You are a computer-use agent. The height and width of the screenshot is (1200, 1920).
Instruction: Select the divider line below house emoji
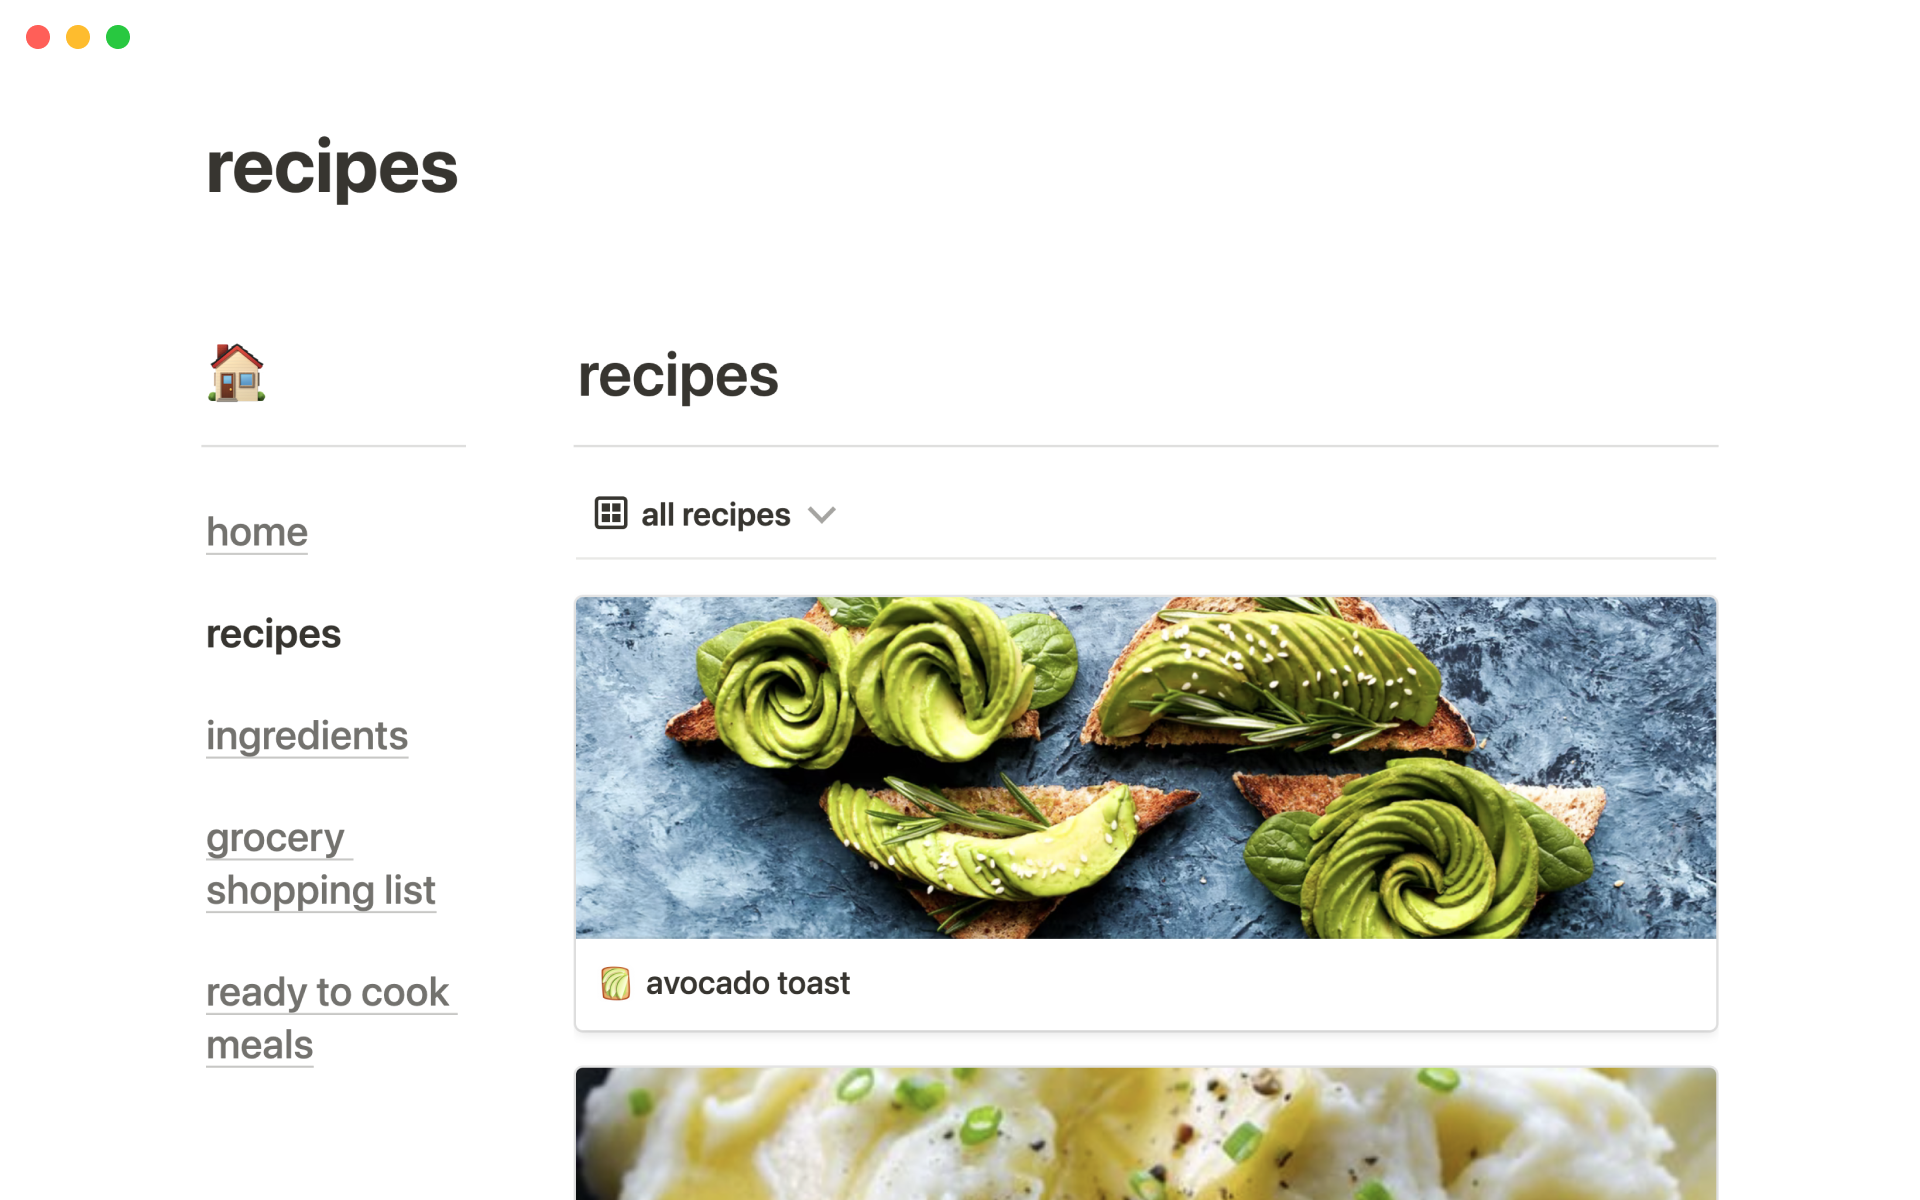click(x=333, y=446)
